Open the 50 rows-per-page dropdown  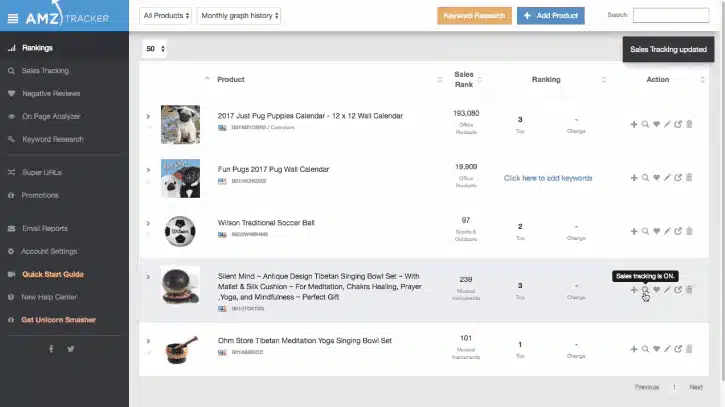[154, 49]
